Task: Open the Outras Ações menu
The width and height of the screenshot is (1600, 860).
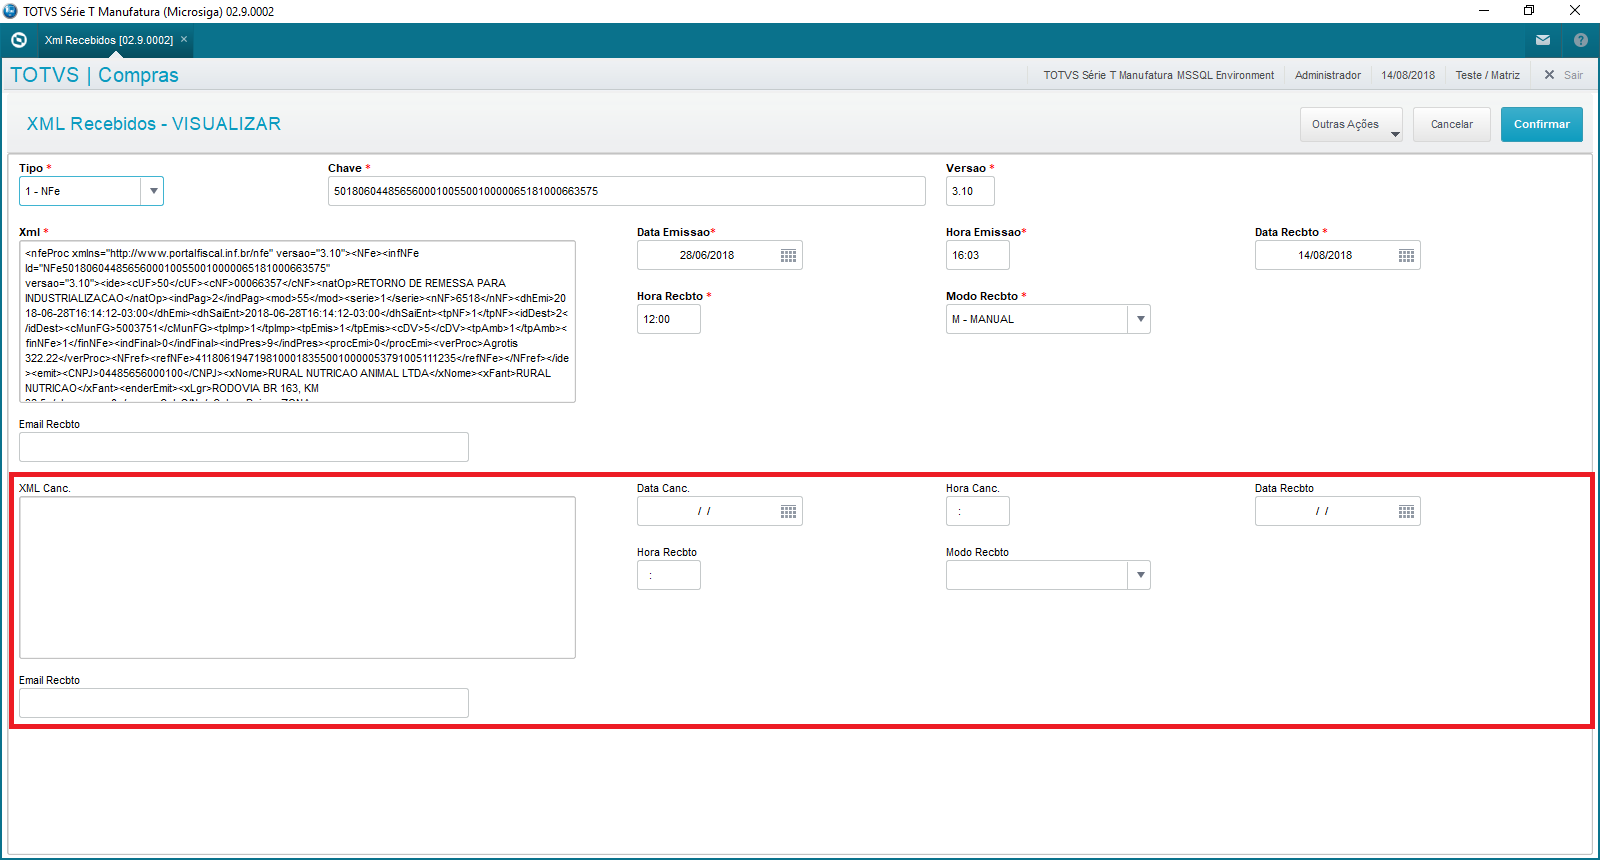Action: pyautogui.click(x=1350, y=125)
